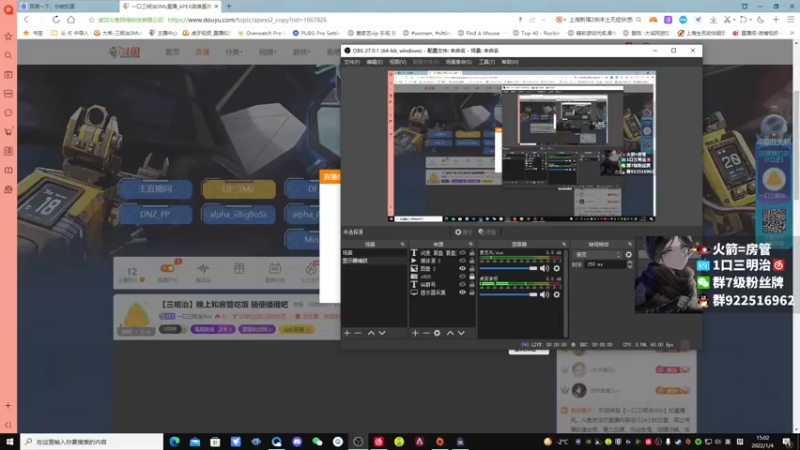
Task: Remove the selected scene in OBS
Action: [x=358, y=333]
